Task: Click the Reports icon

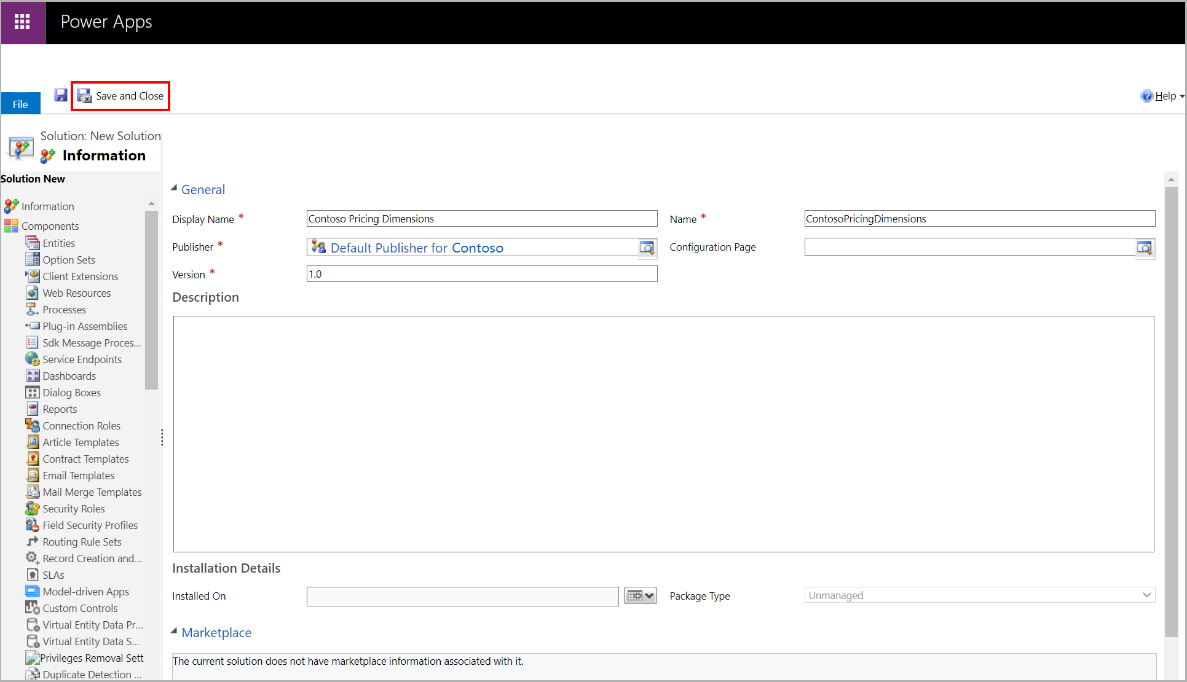Action: (33, 410)
